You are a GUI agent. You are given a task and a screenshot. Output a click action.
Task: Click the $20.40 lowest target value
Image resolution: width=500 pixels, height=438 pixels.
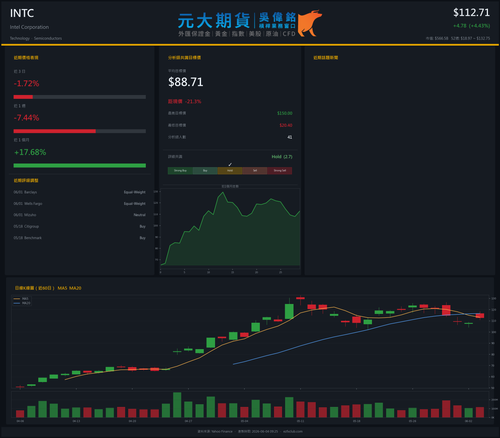pyautogui.click(x=286, y=125)
